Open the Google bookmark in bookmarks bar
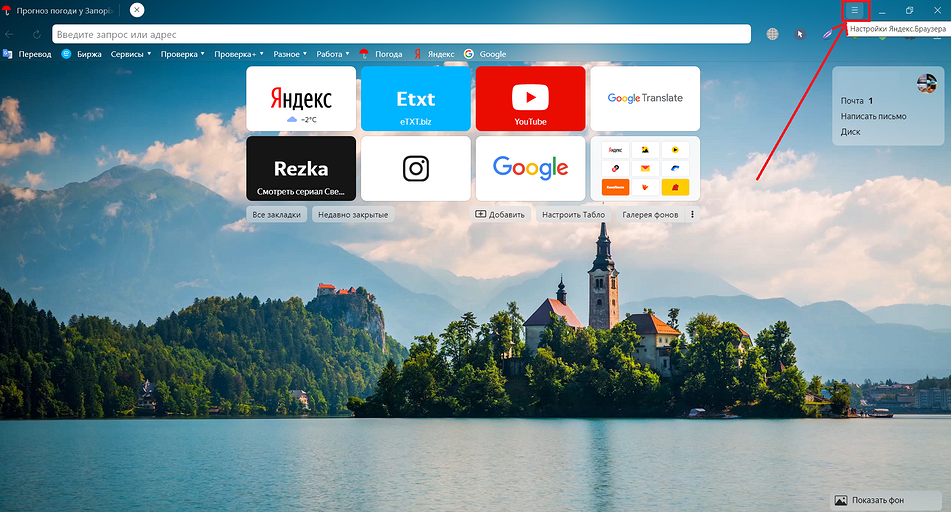951x512 pixels. coord(485,54)
